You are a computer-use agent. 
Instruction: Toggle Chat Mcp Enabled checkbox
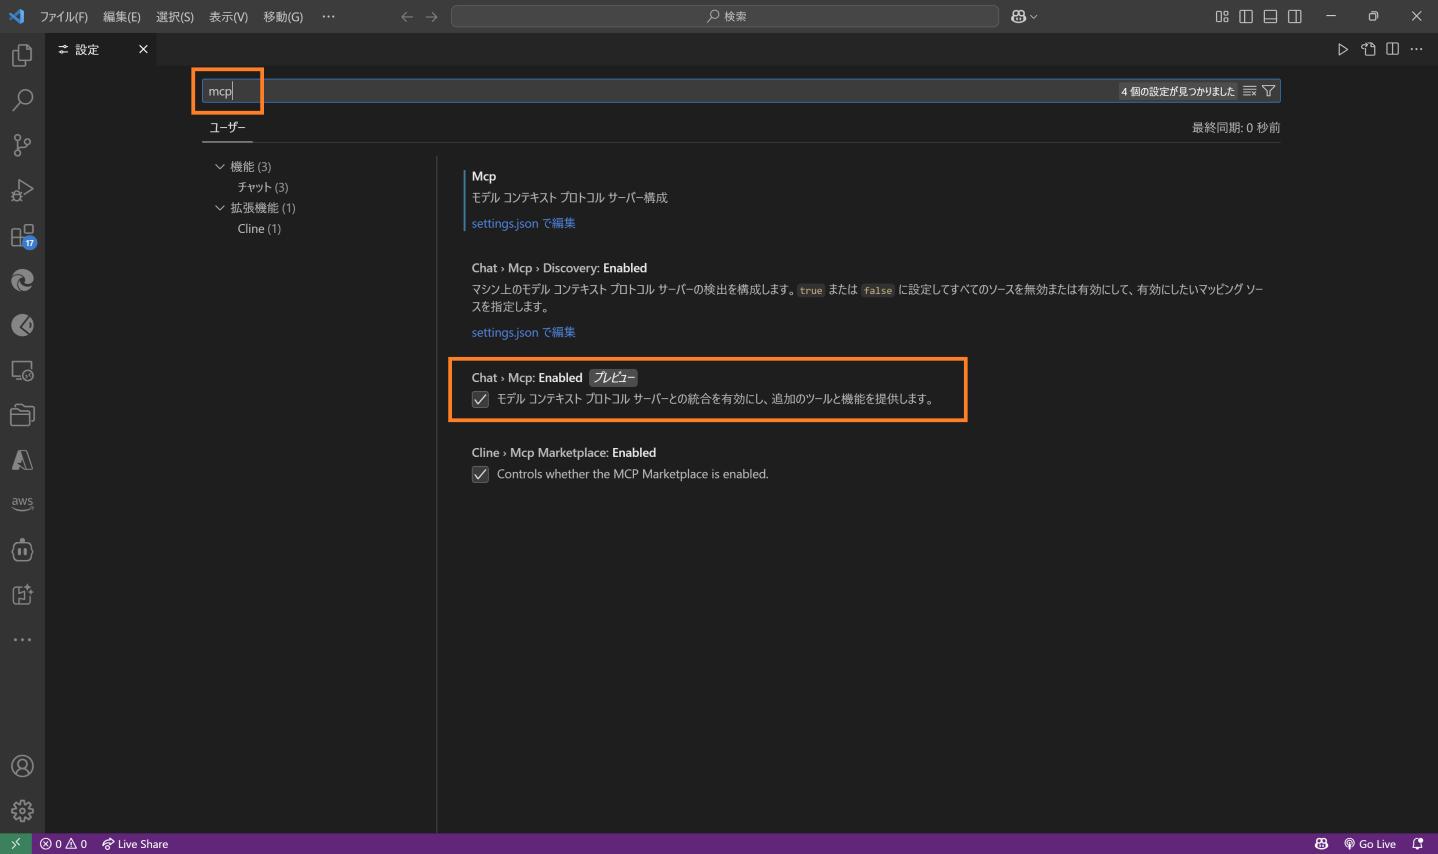pos(481,400)
